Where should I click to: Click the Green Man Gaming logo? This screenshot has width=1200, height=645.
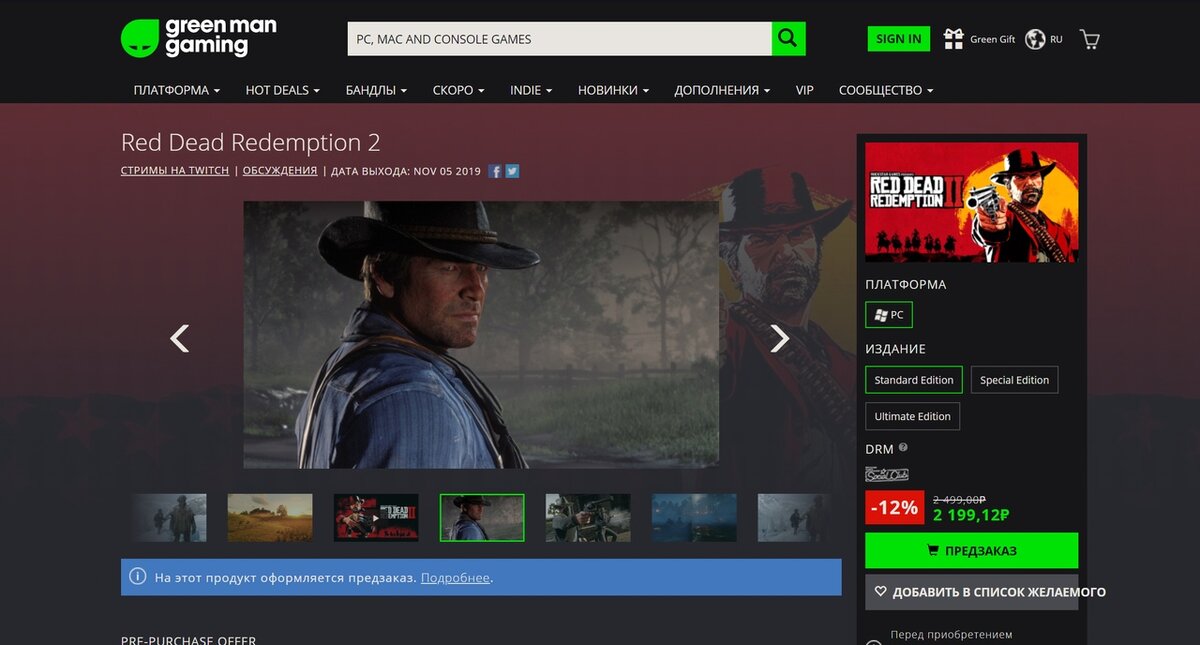pos(198,38)
